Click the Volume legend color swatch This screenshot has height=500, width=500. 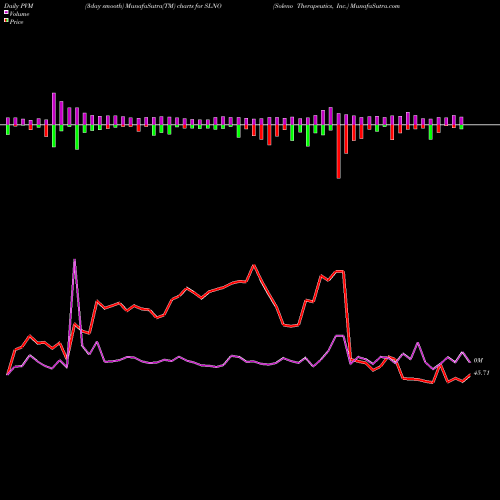coord(6,13)
